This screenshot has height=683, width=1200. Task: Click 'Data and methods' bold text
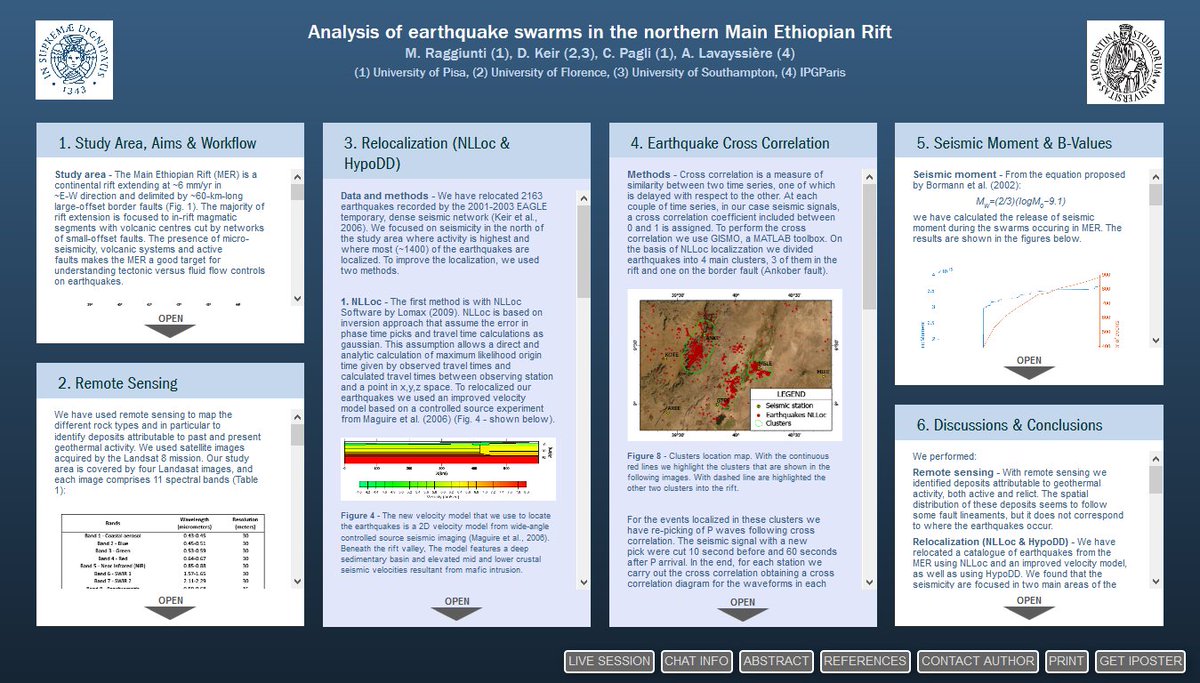383,195
